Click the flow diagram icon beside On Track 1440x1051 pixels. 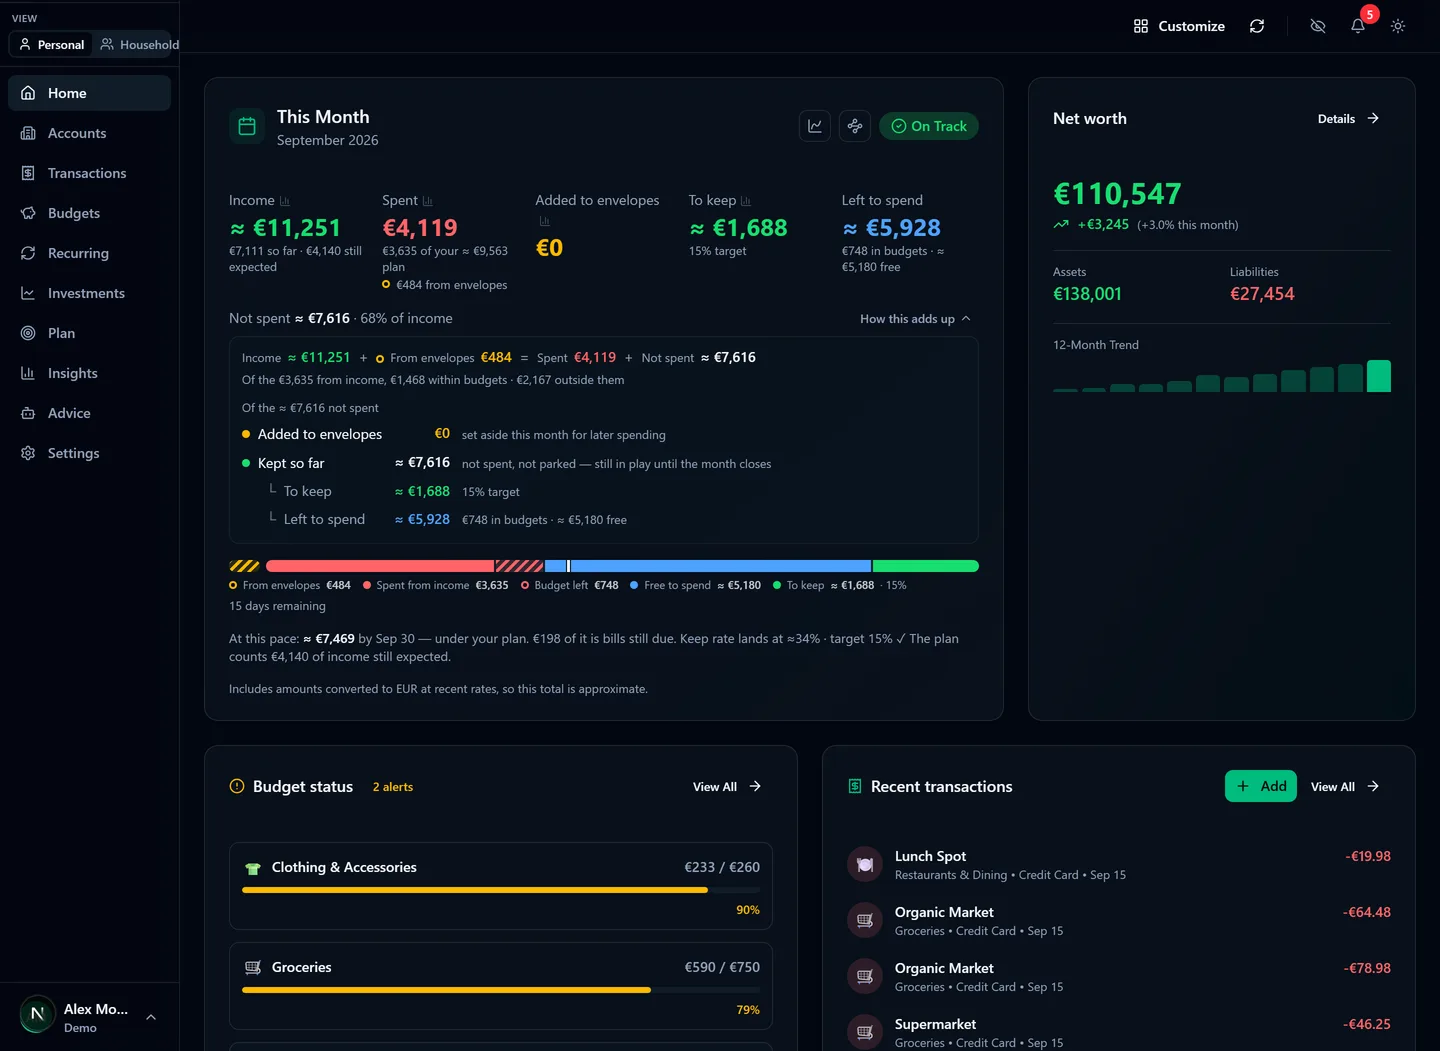(855, 126)
